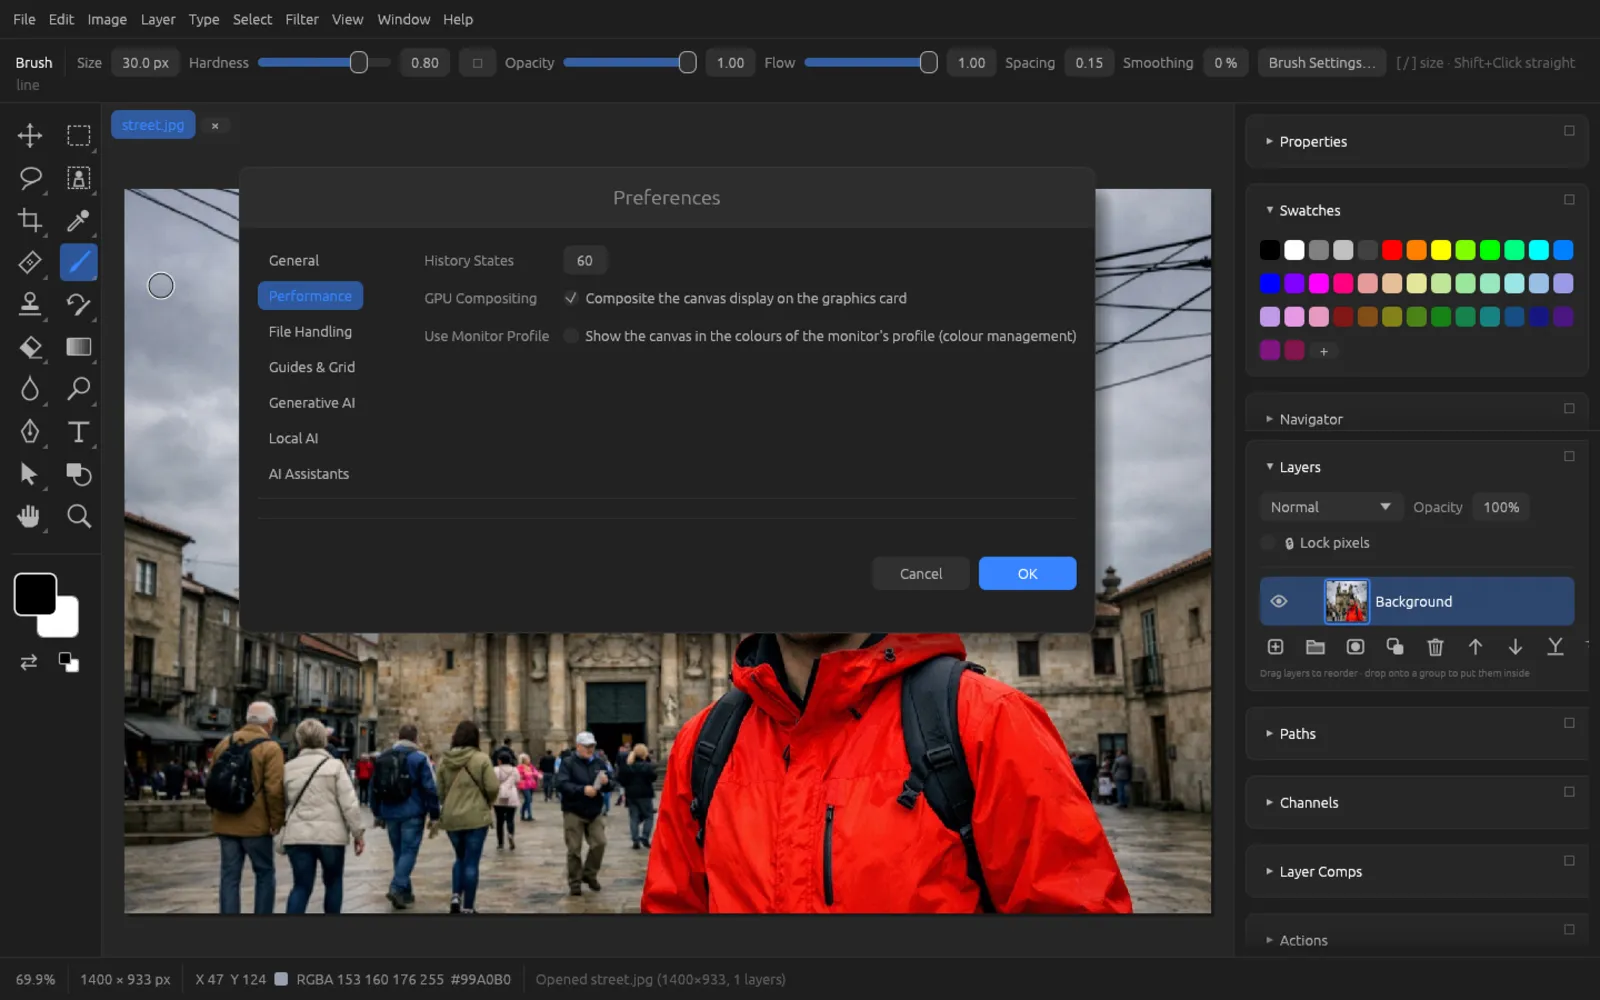Move layer up with the arrow icon

point(1475,647)
